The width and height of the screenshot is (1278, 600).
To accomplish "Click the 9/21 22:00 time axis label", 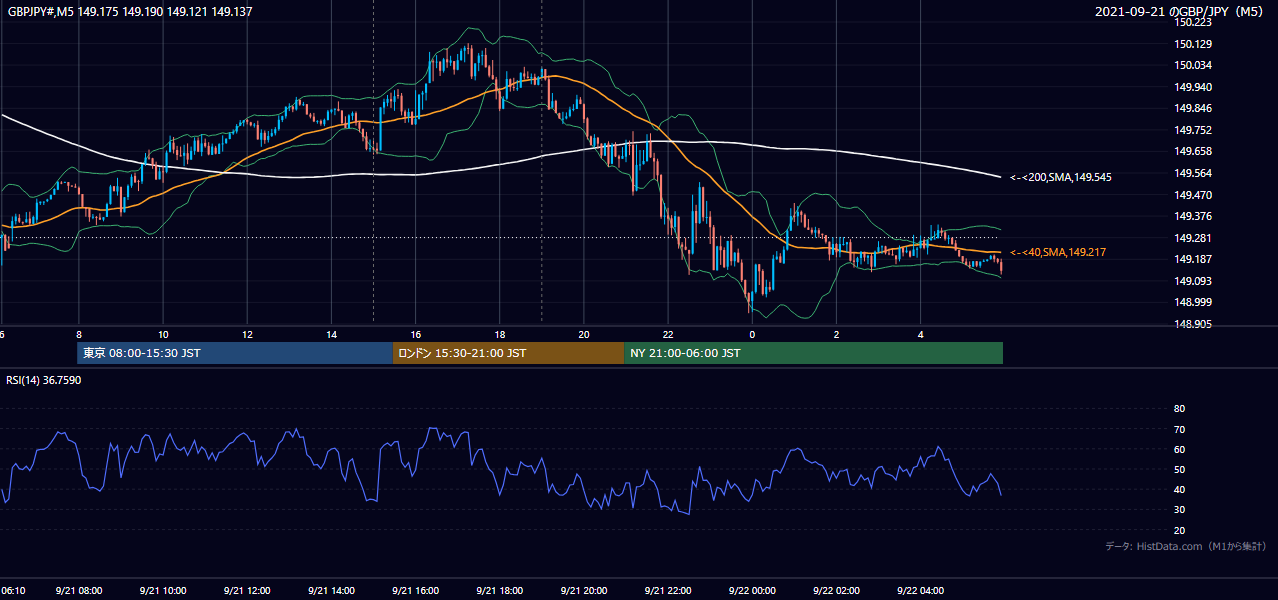I will coord(668,591).
